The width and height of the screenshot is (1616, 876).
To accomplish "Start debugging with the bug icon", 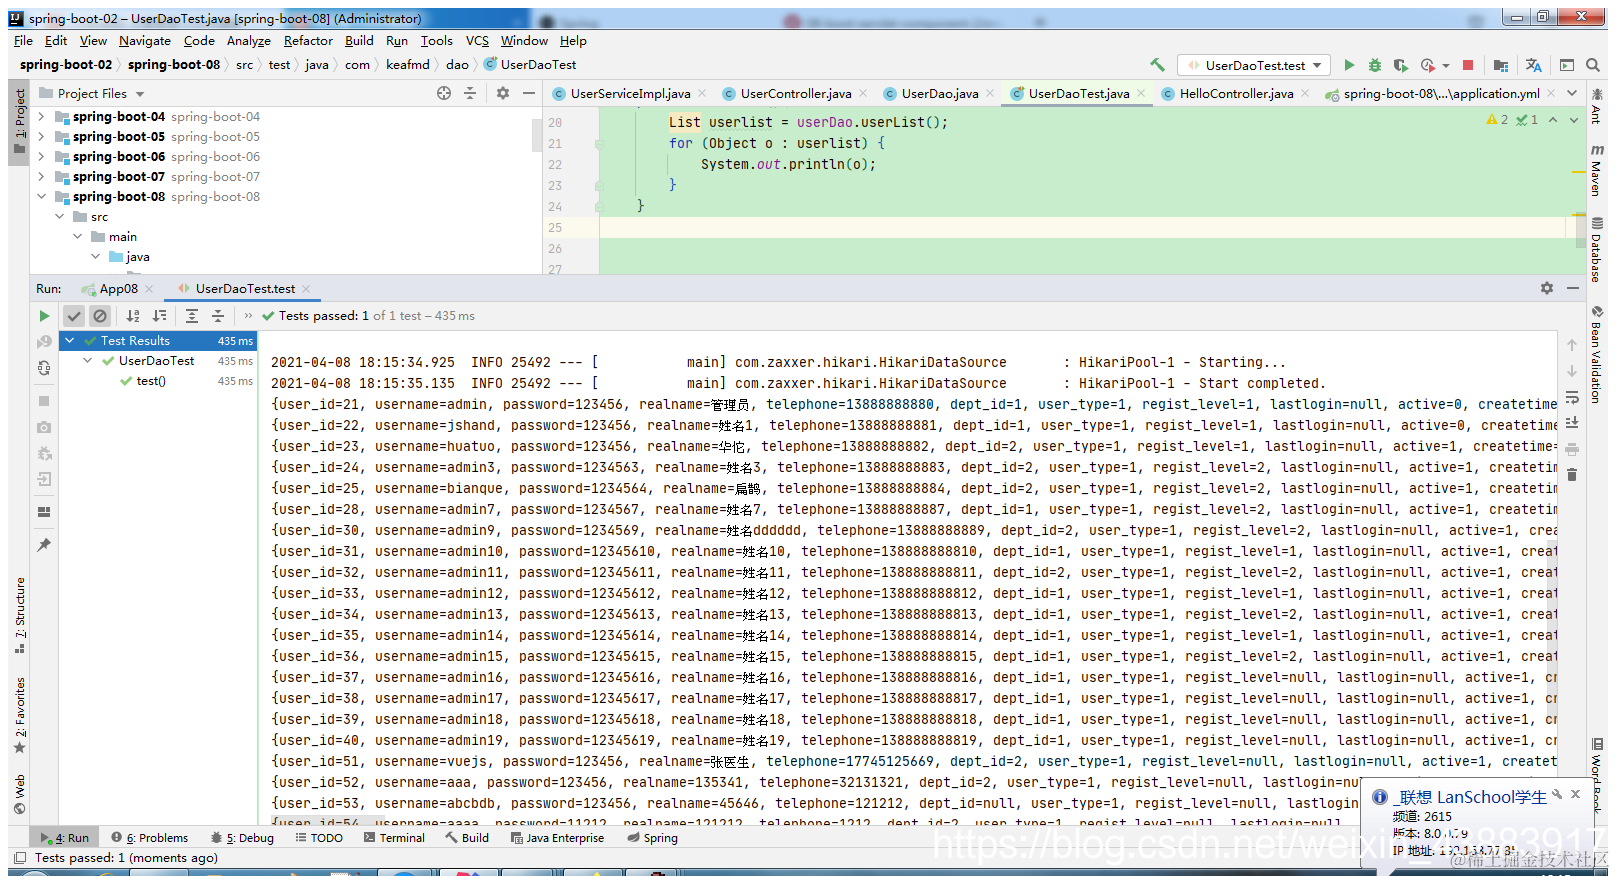I will click(x=1375, y=65).
